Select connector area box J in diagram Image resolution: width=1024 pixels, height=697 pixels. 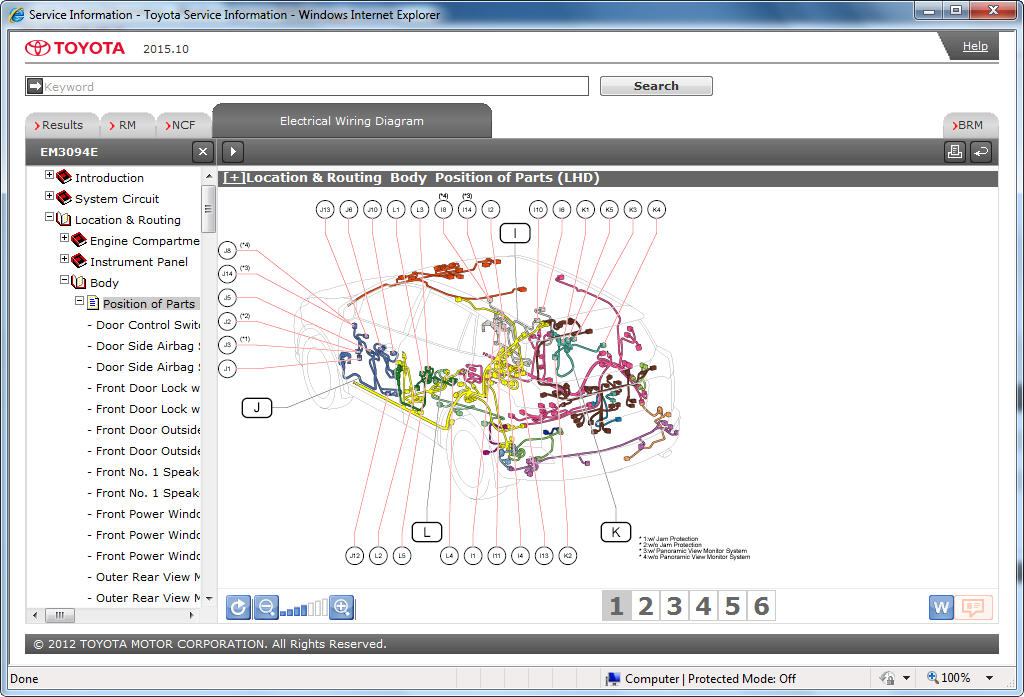pos(257,408)
